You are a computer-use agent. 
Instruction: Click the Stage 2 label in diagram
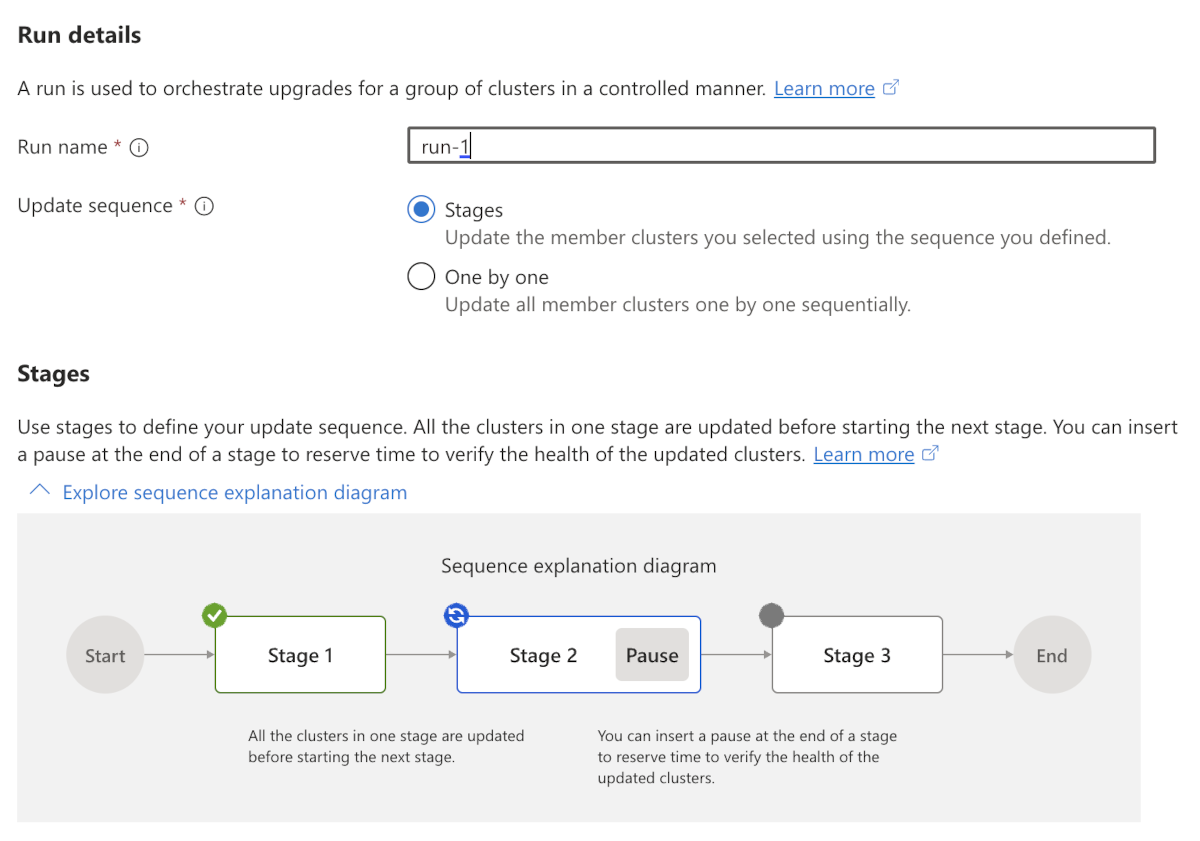point(543,656)
